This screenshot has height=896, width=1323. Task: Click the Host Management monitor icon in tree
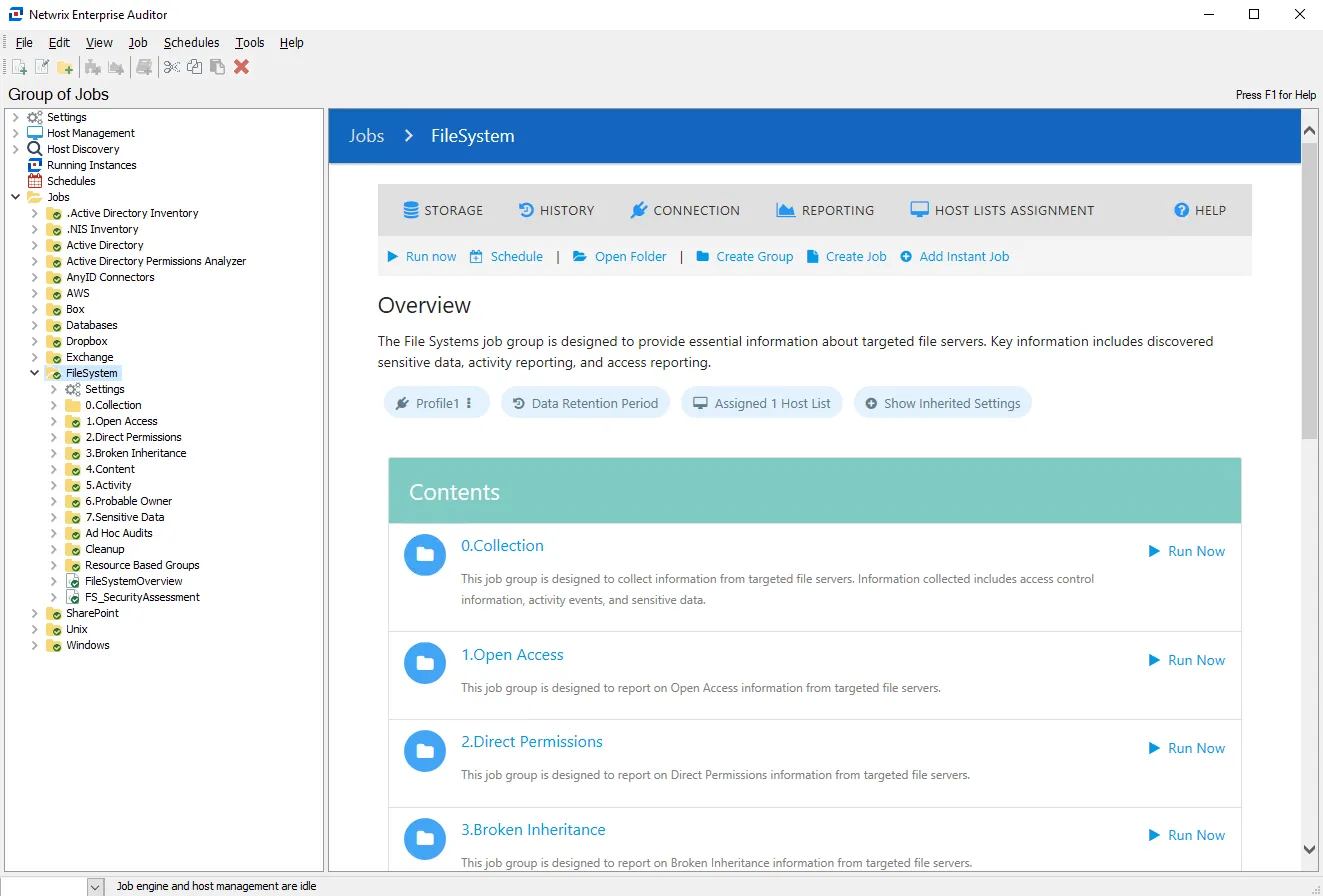[x=35, y=133]
